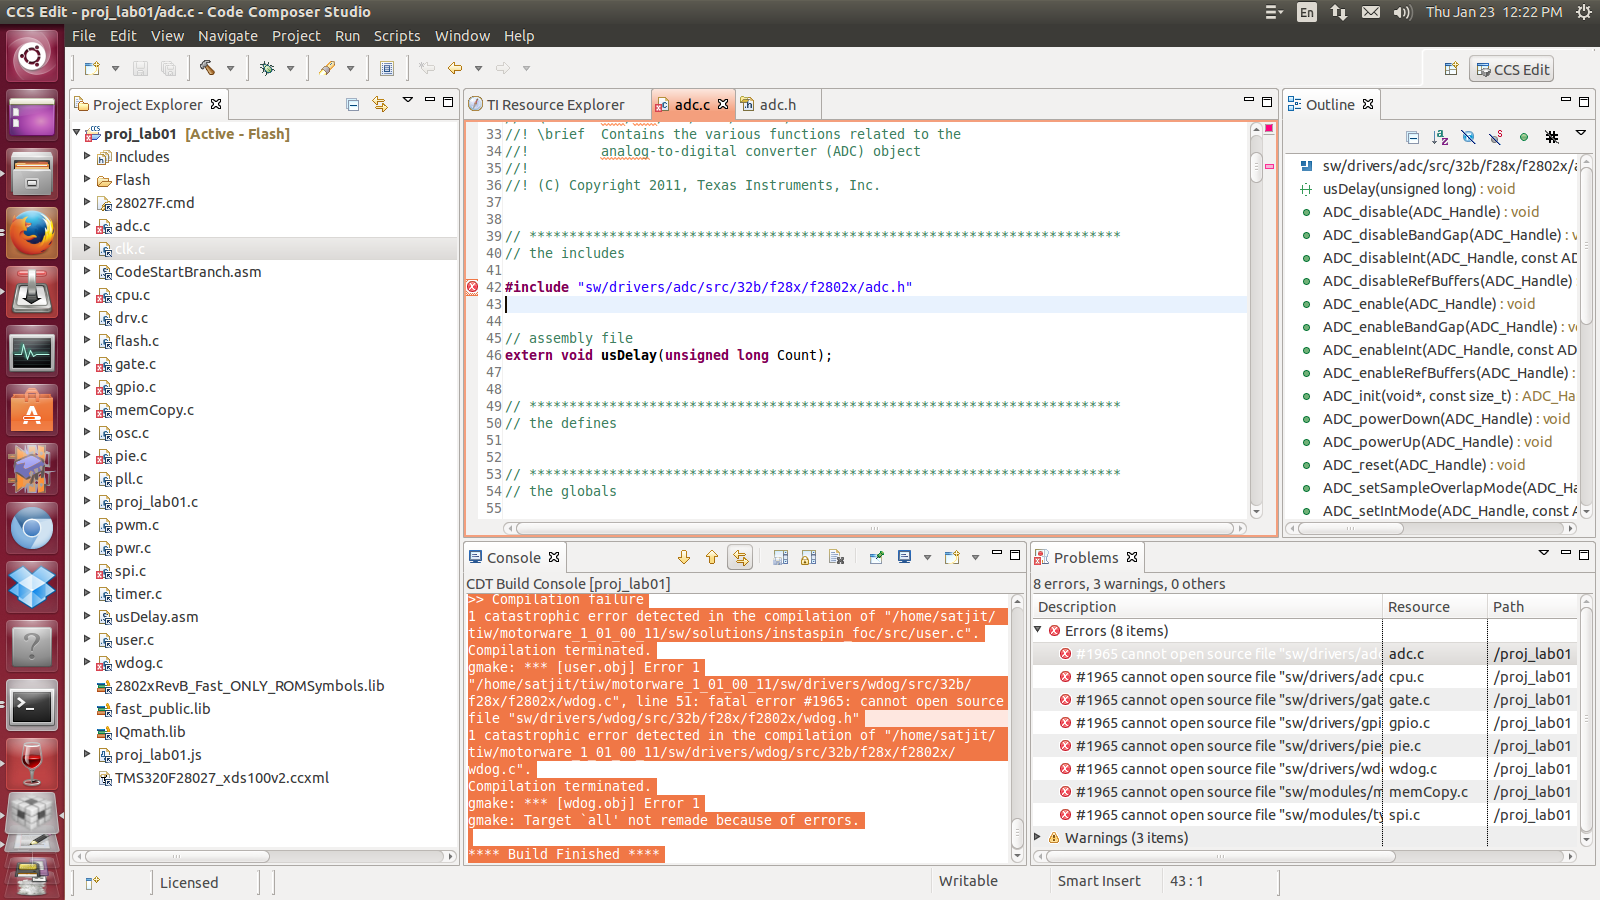
Task: Select usDelay function in Outline
Action: (x=1418, y=188)
